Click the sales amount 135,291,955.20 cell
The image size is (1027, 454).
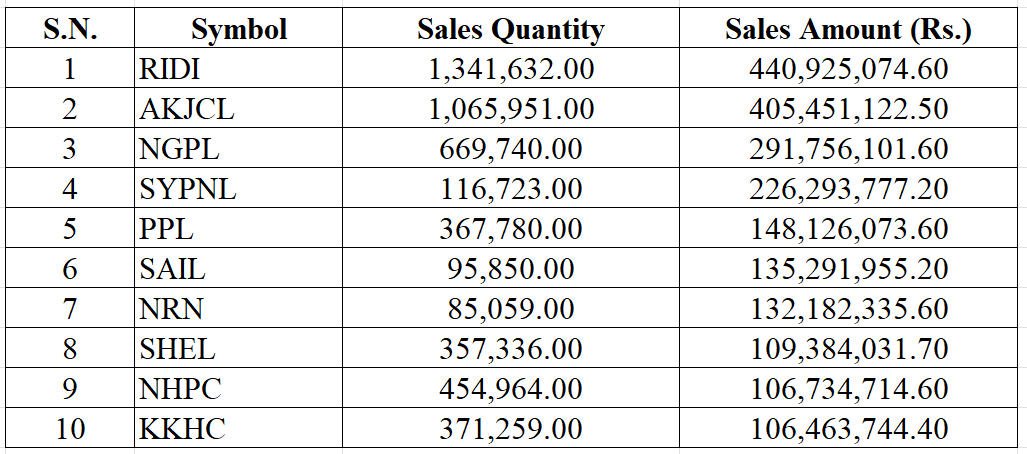[x=848, y=269]
